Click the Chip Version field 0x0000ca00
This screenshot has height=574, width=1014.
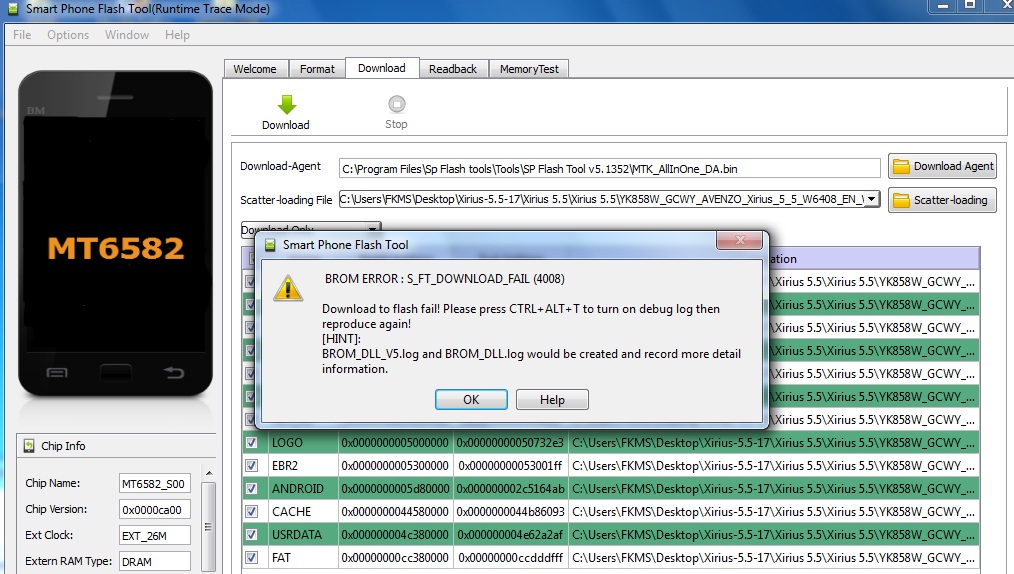click(x=155, y=509)
